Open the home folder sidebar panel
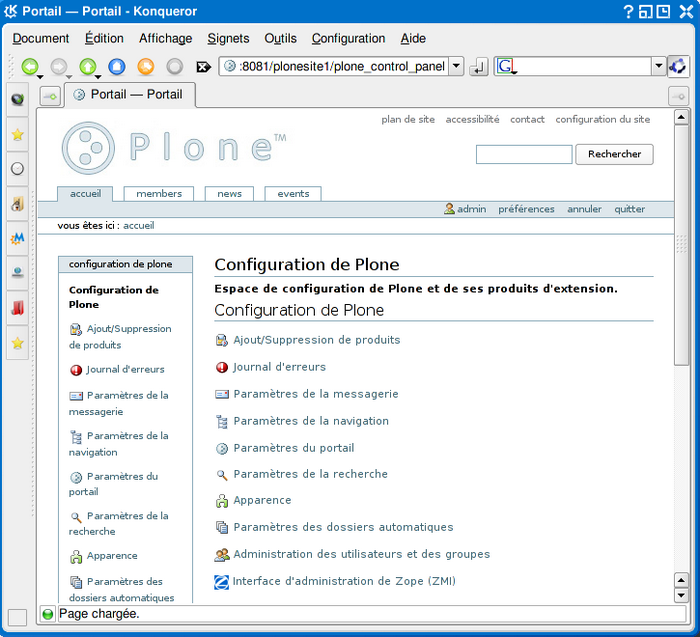Image resolution: width=700 pixels, height=637 pixels. (x=17, y=204)
